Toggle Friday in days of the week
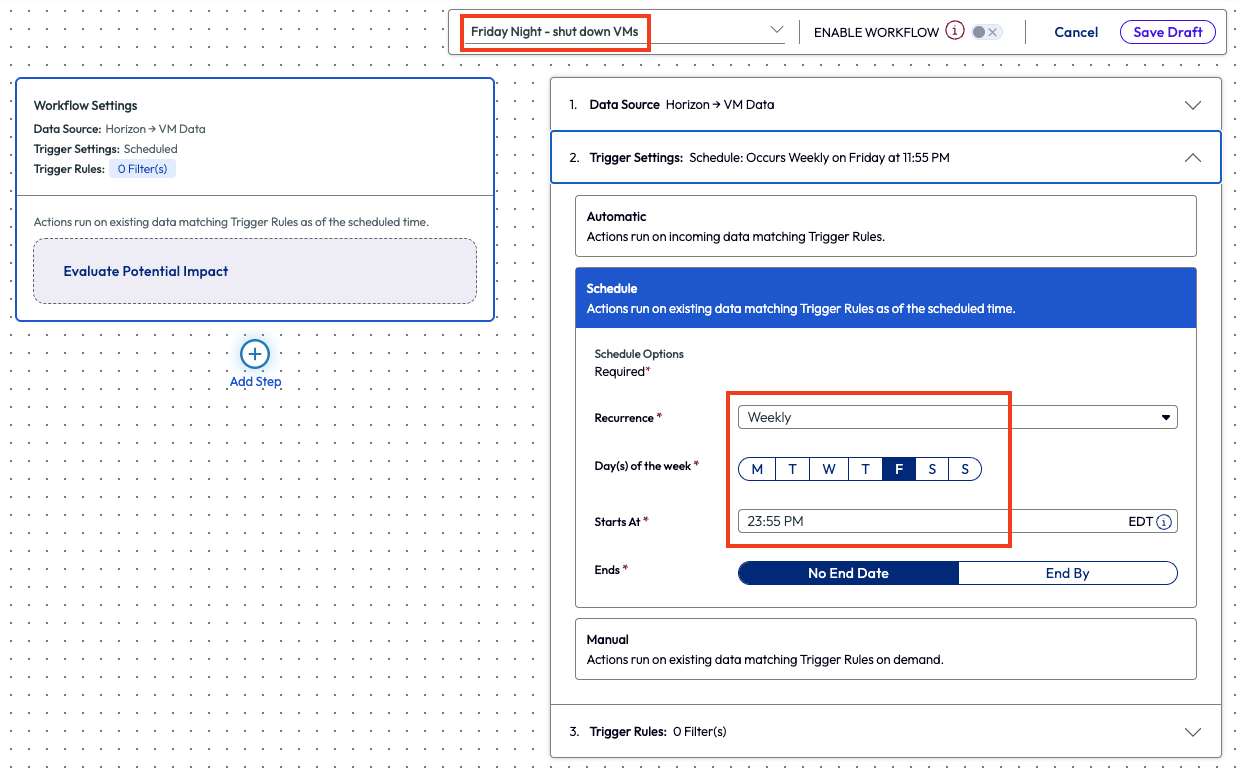Viewport: 1242px width, 774px height. [899, 469]
